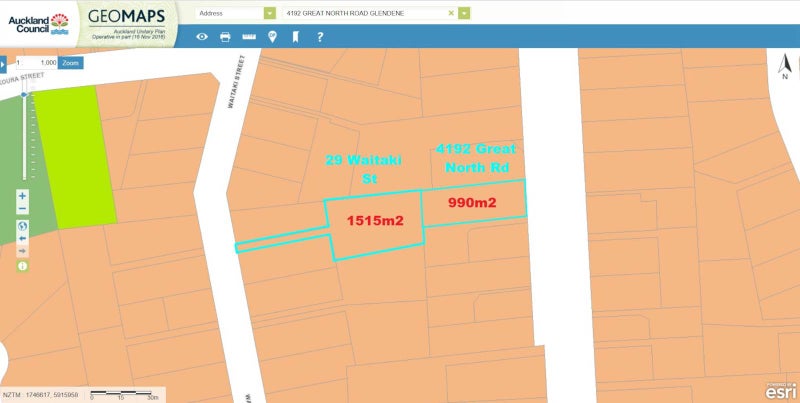Zoom out with the minus button
Screen dimensions: 800x403
pyautogui.click(x=22, y=209)
